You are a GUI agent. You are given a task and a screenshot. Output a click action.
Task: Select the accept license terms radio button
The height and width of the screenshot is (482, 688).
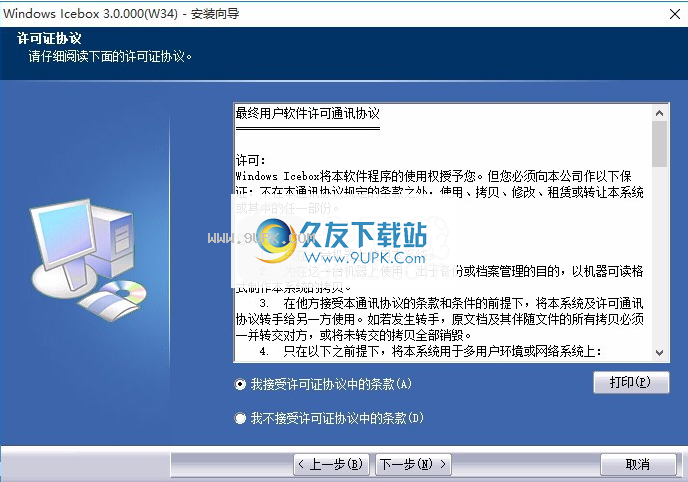[x=240, y=385]
